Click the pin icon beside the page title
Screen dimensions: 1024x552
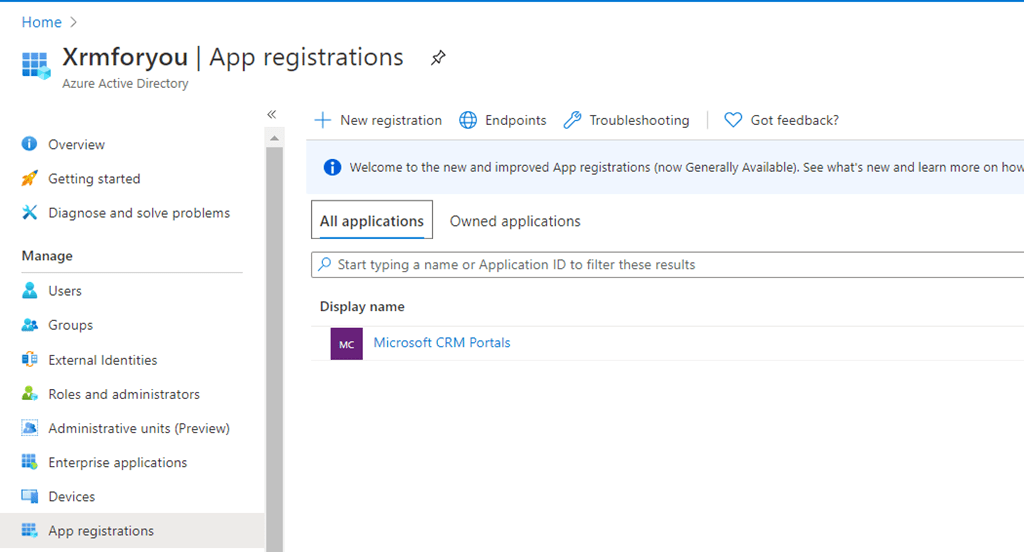pyautogui.click(x=438, y=58)
